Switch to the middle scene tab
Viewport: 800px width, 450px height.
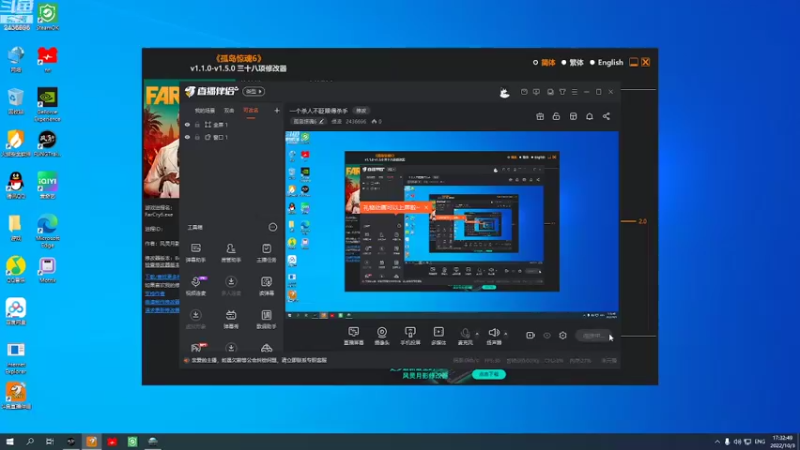[x=229, y=110]
